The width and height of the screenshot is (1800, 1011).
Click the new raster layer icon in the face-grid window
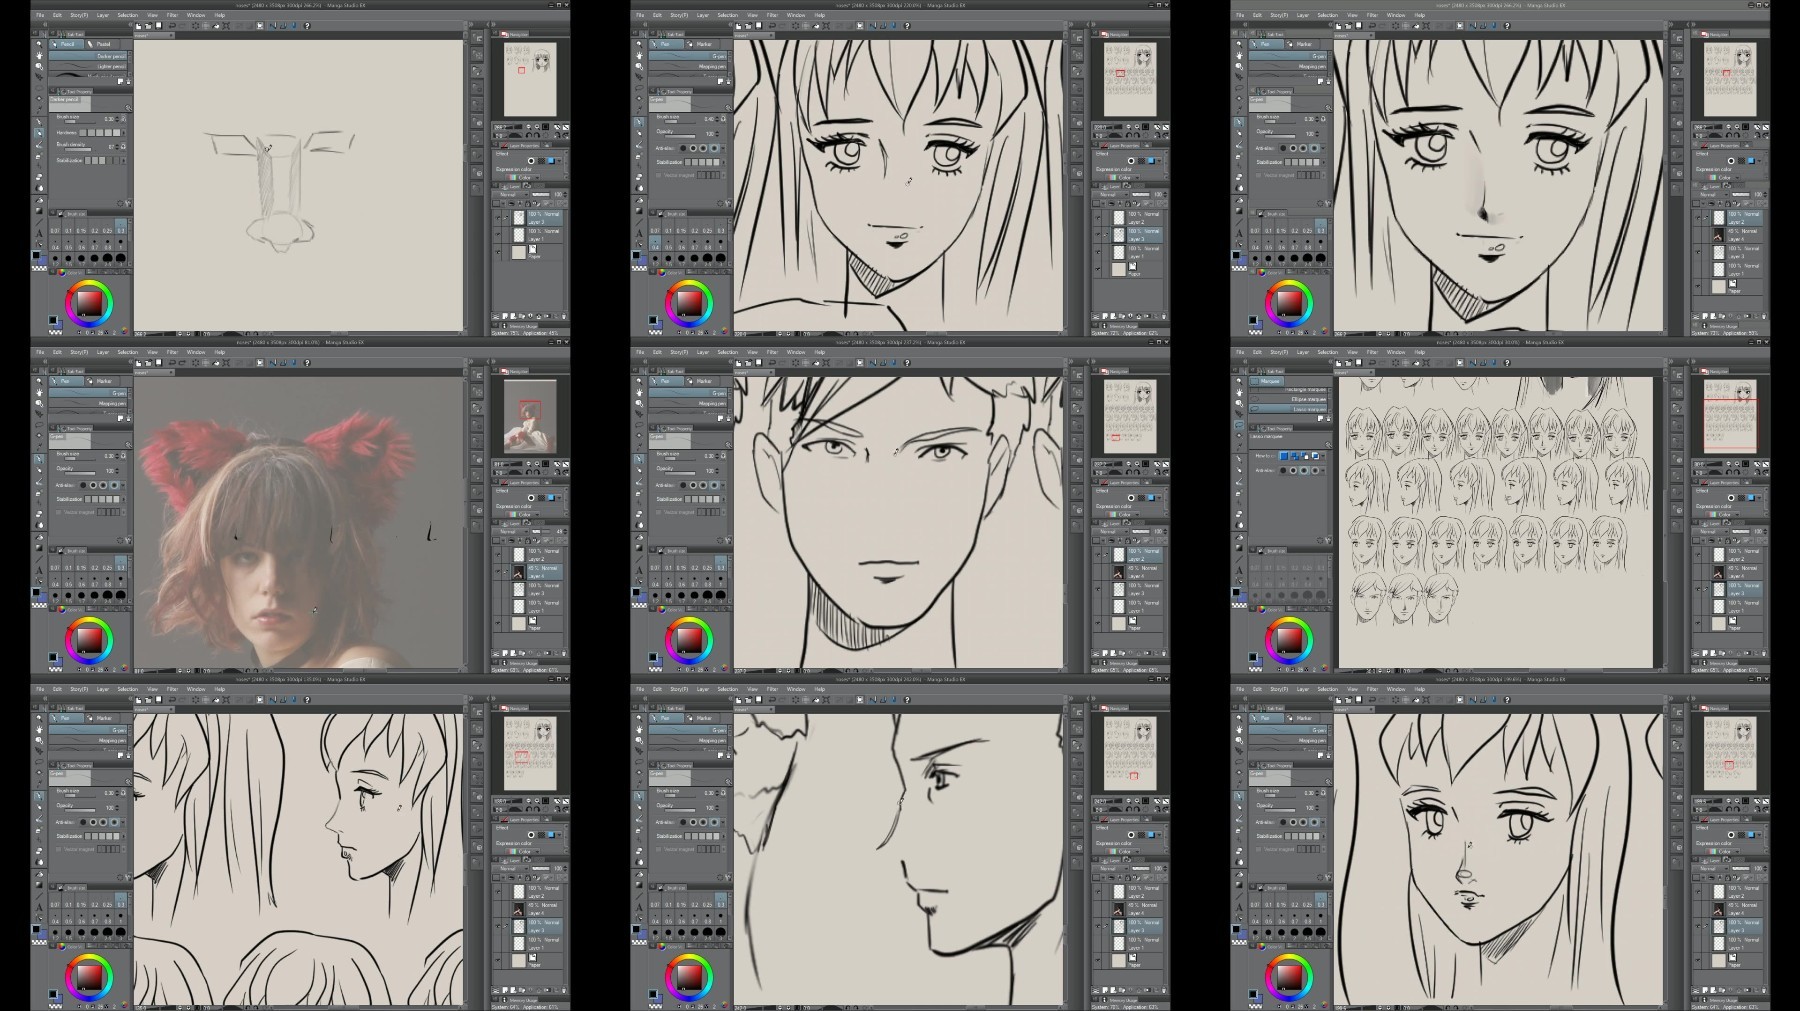1705,653
